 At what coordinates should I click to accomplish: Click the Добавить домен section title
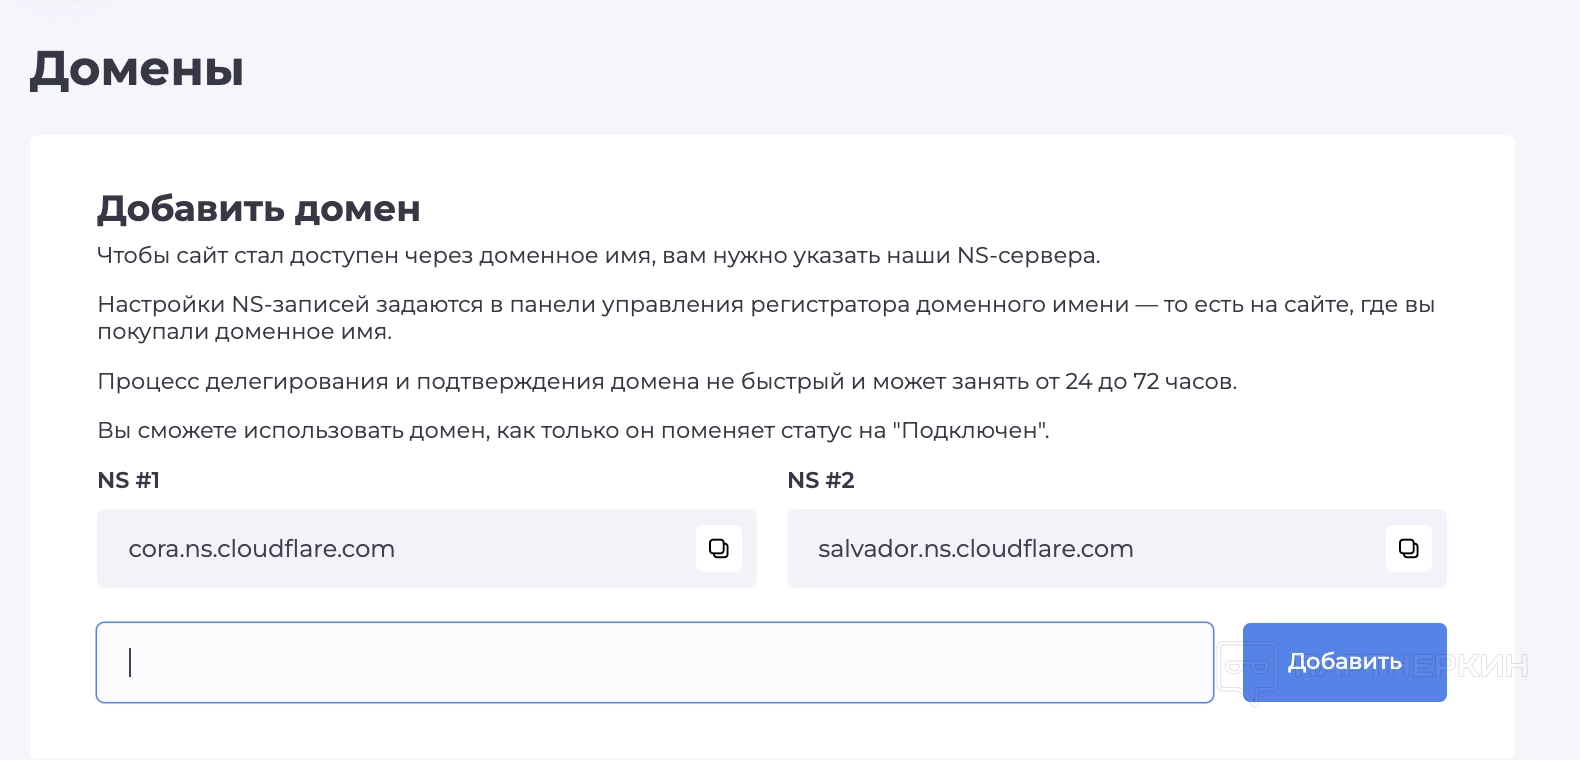pyautogui.click(x=258, y=209)
